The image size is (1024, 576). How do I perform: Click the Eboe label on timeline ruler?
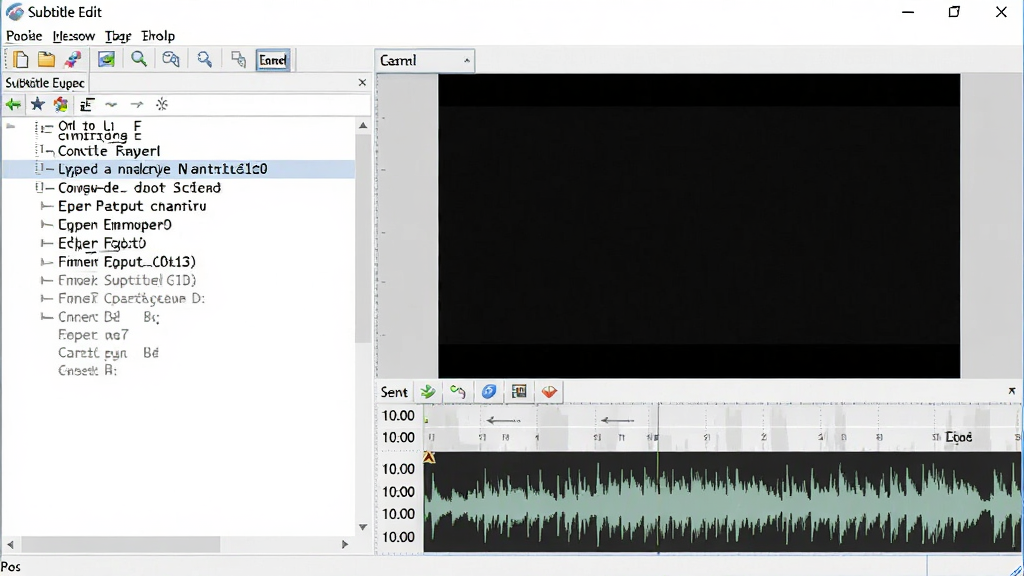pos(958,437)
